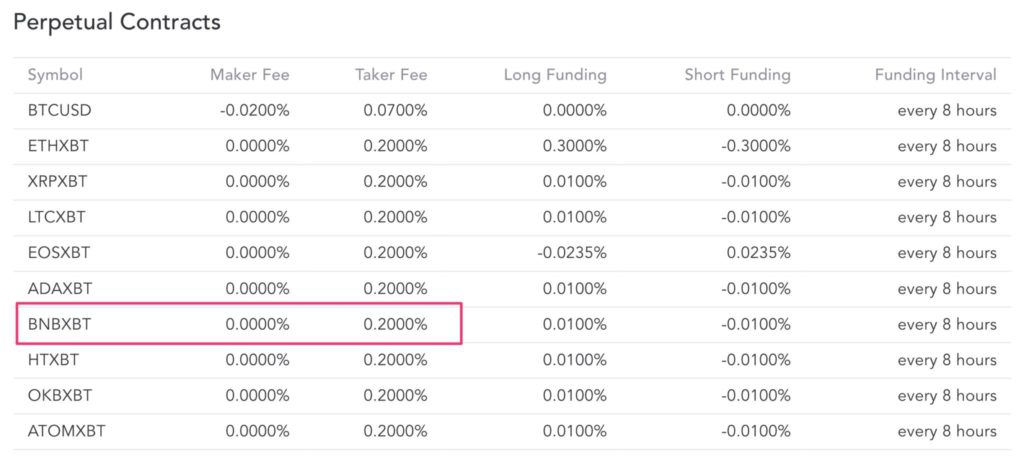Click the Symbol column header
Viewport: 1024px width, 464px height.
tap(55, 75)
